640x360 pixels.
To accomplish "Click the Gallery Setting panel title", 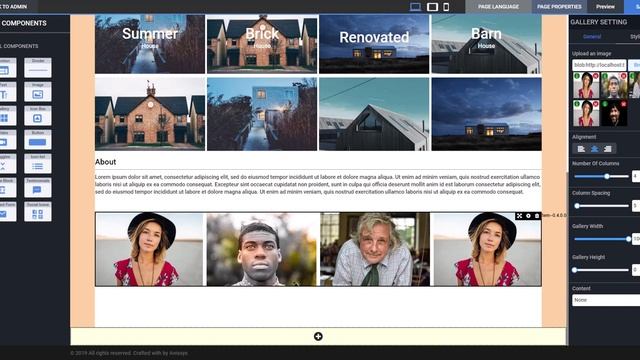I will [x=598, y=22].
